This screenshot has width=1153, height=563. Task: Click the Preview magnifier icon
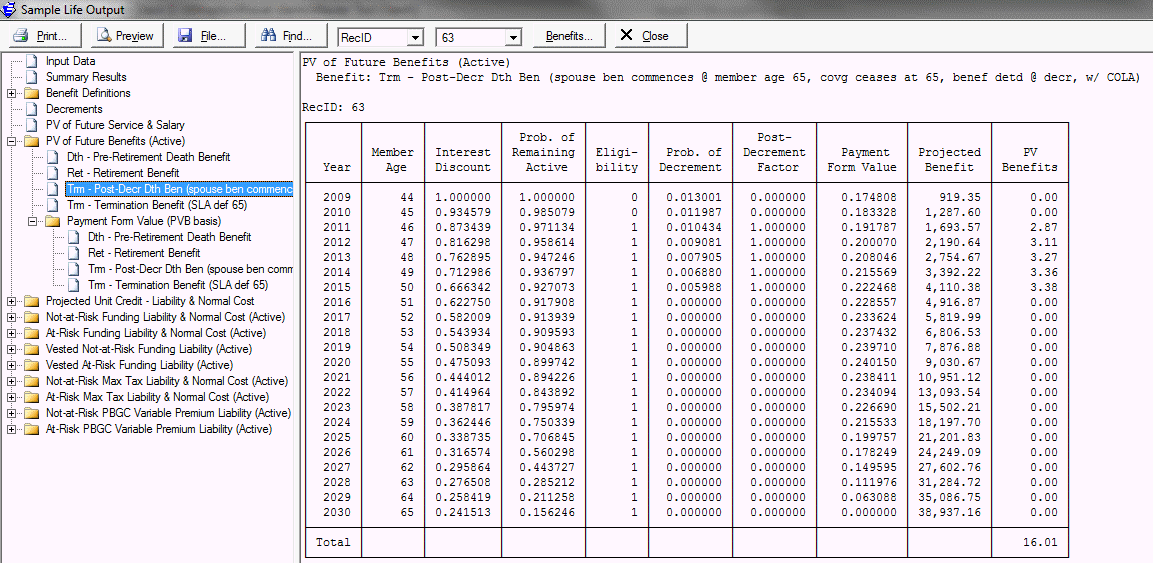[103, 36]
